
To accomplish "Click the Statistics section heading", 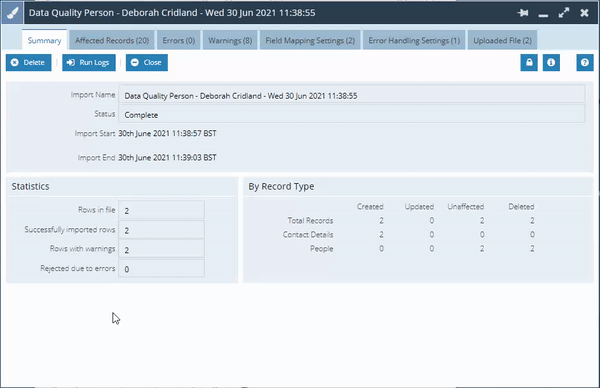I will [x=30, y=186].
